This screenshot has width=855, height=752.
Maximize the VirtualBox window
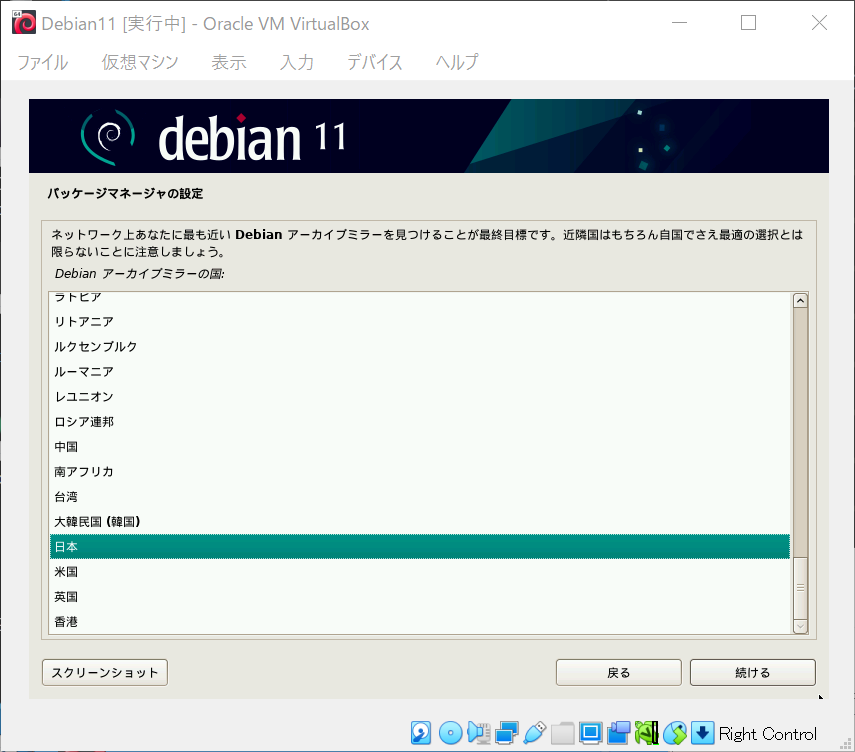(x=748, y=23)
